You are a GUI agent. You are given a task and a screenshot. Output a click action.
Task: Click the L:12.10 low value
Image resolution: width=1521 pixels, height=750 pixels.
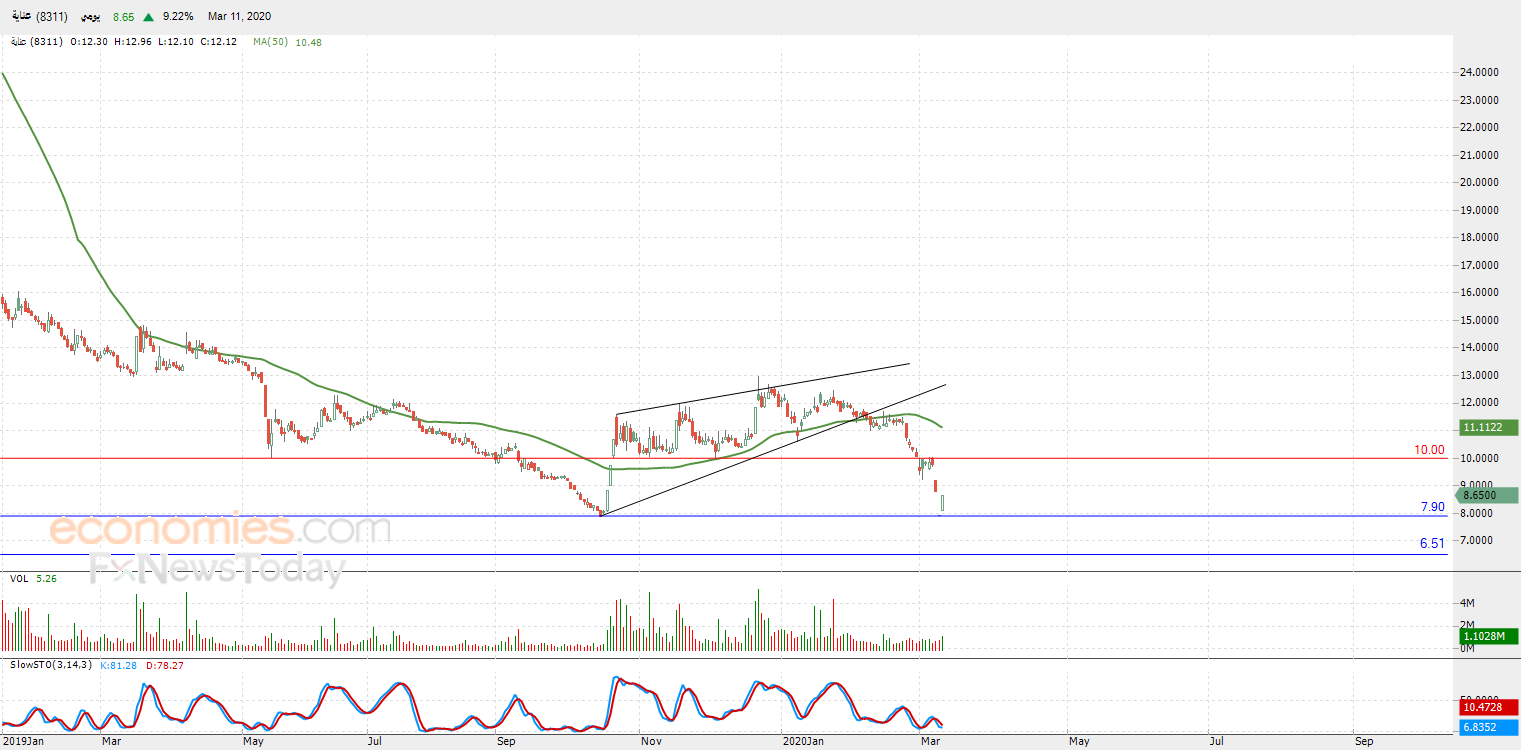[x=175, y=42]
